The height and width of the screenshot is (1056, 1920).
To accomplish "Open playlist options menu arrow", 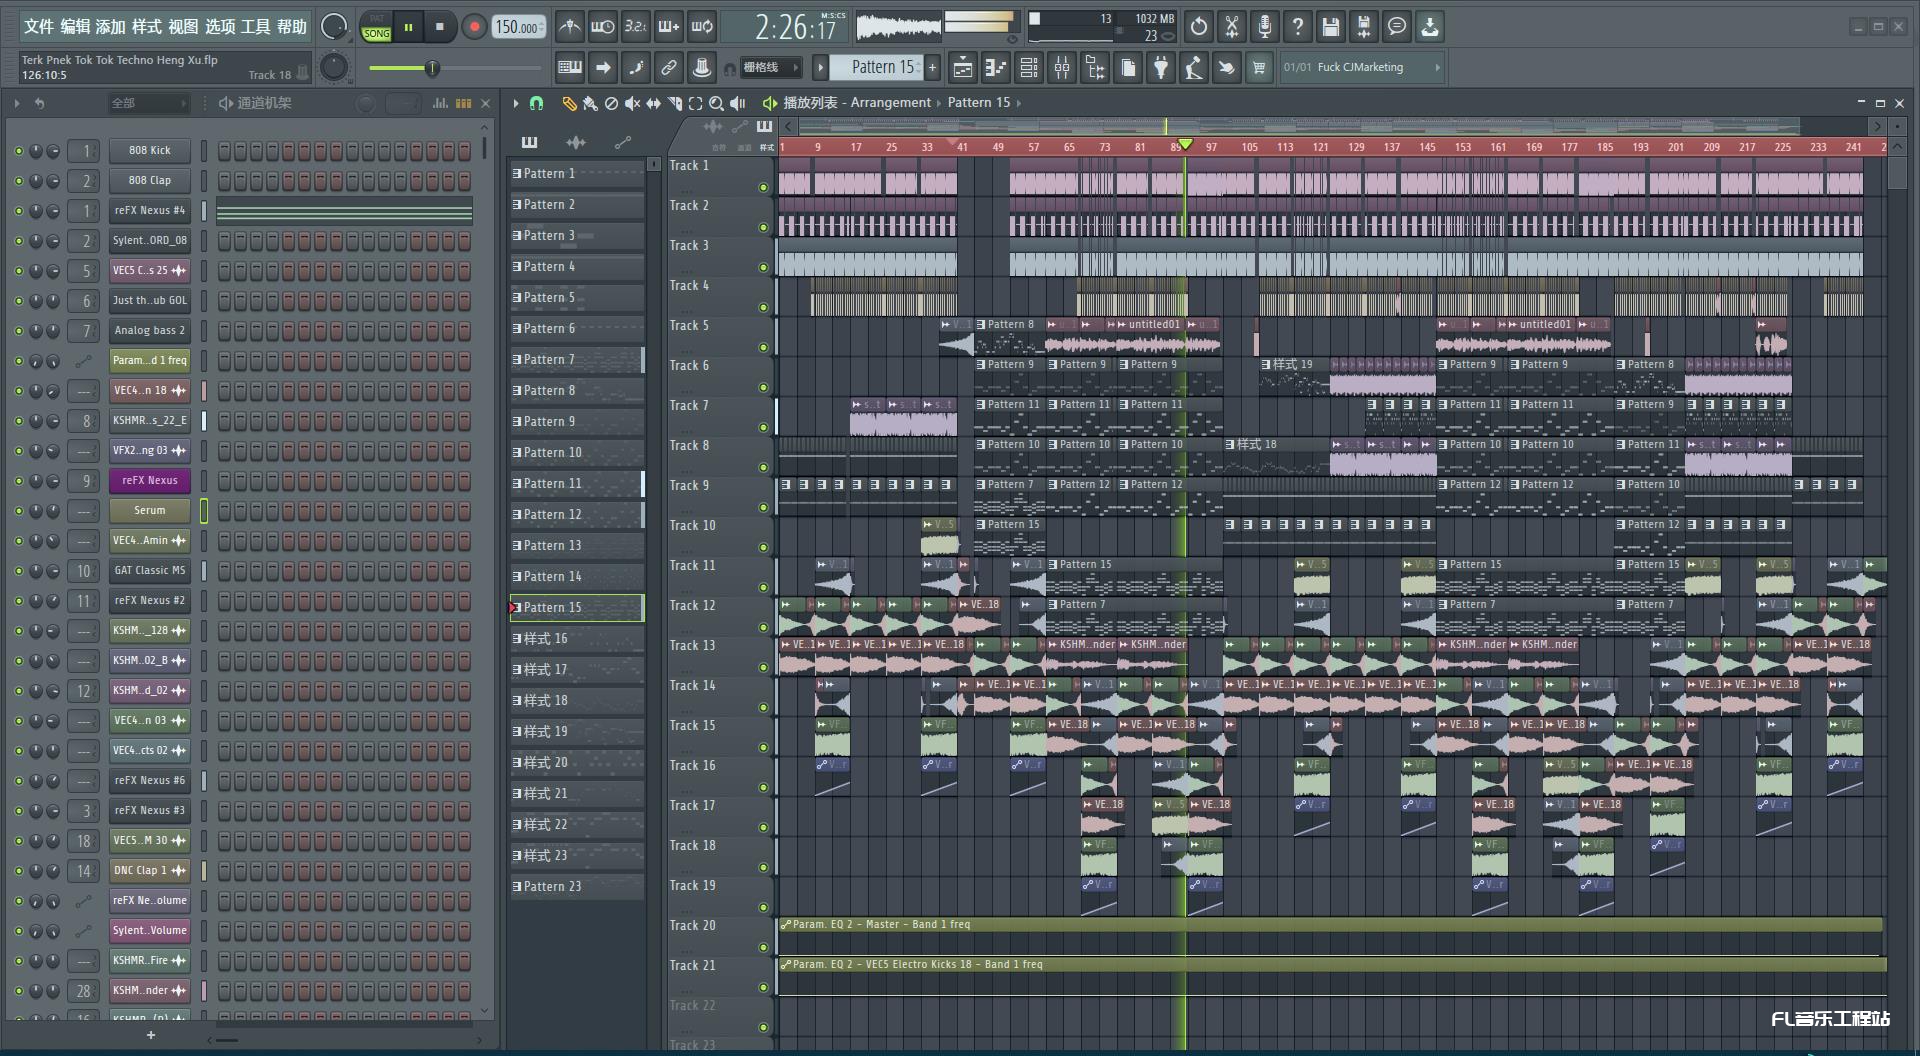I will (516, 103).
